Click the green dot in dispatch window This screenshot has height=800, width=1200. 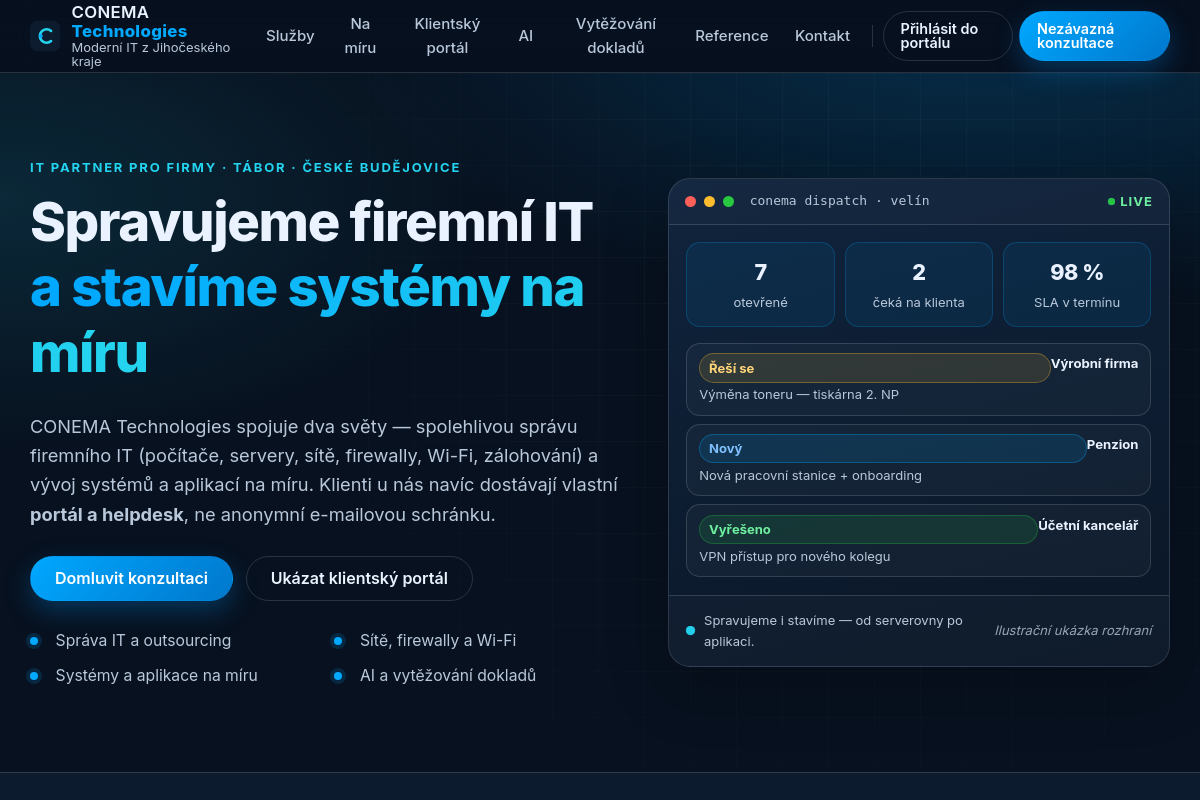pos(728,201)
